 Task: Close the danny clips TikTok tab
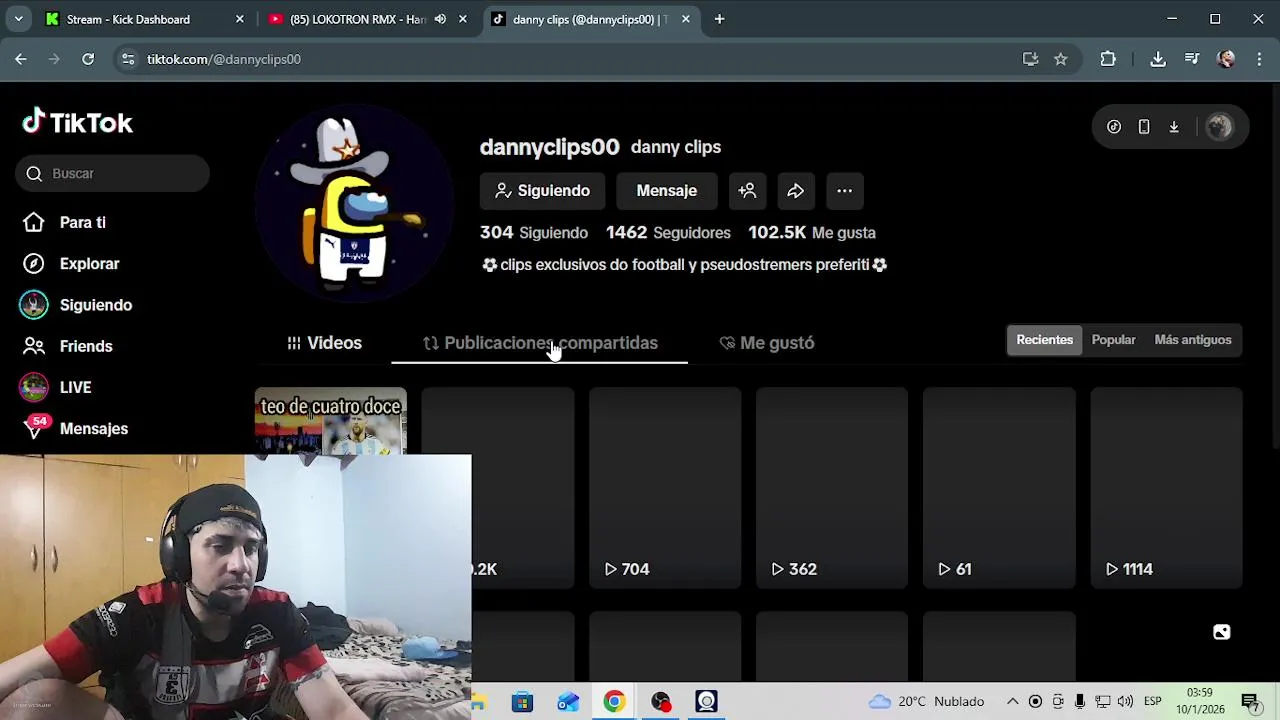coord(685,19)
